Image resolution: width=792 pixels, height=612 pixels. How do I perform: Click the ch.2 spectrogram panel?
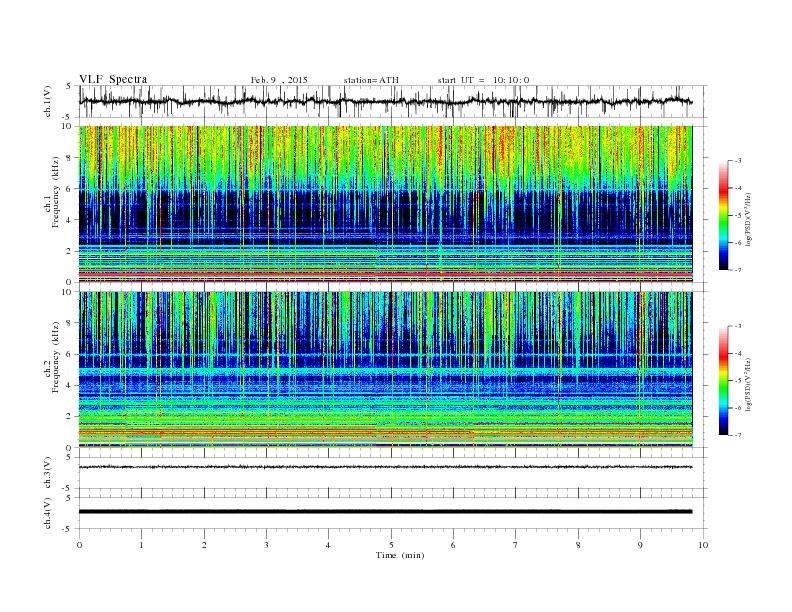385,370
